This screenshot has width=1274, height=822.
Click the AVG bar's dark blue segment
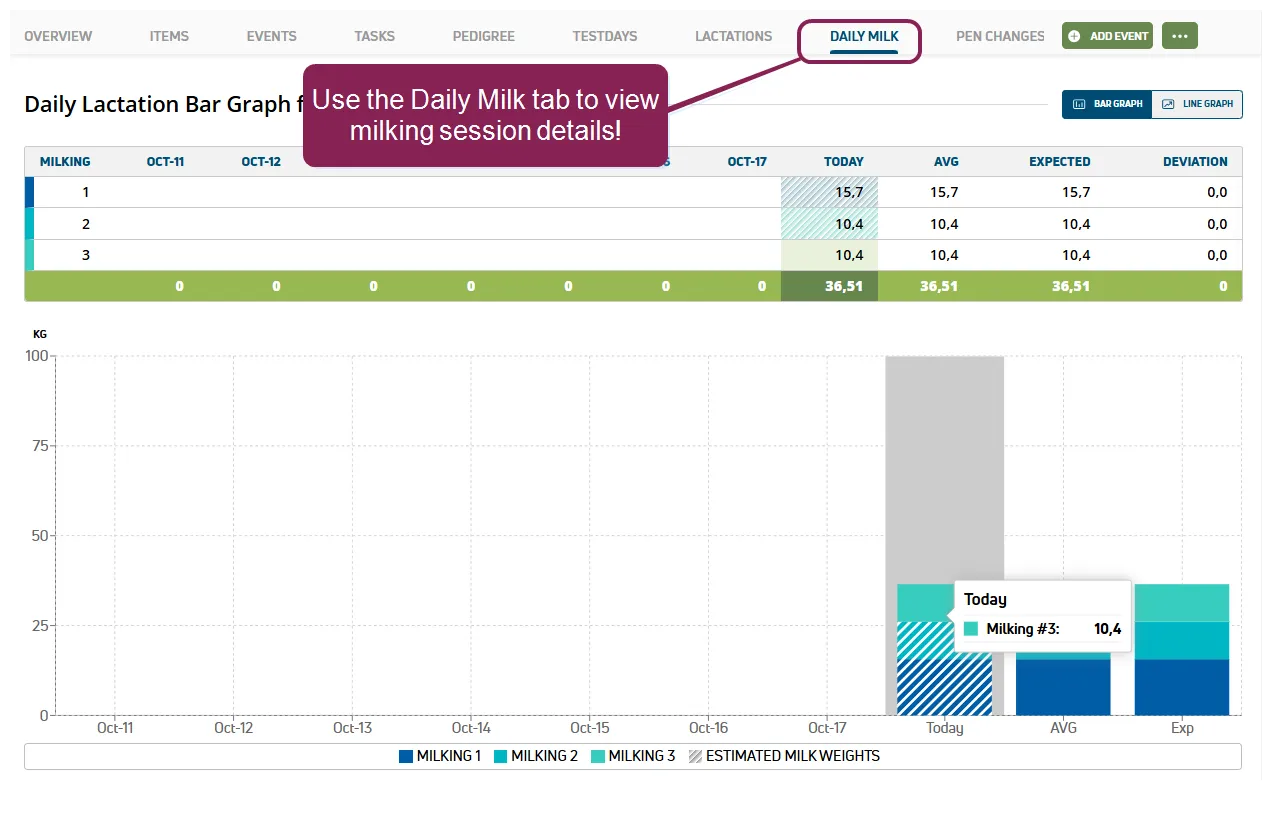[x=1063, y=687]
